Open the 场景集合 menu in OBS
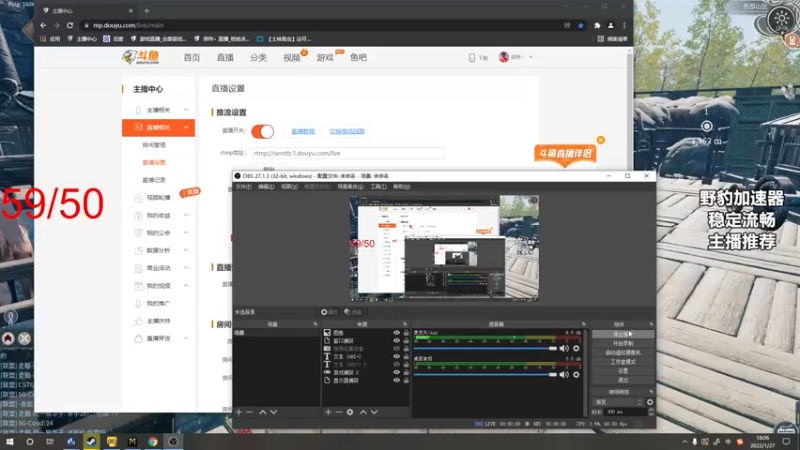The image size is (800, 450). (x=351, y=187)
